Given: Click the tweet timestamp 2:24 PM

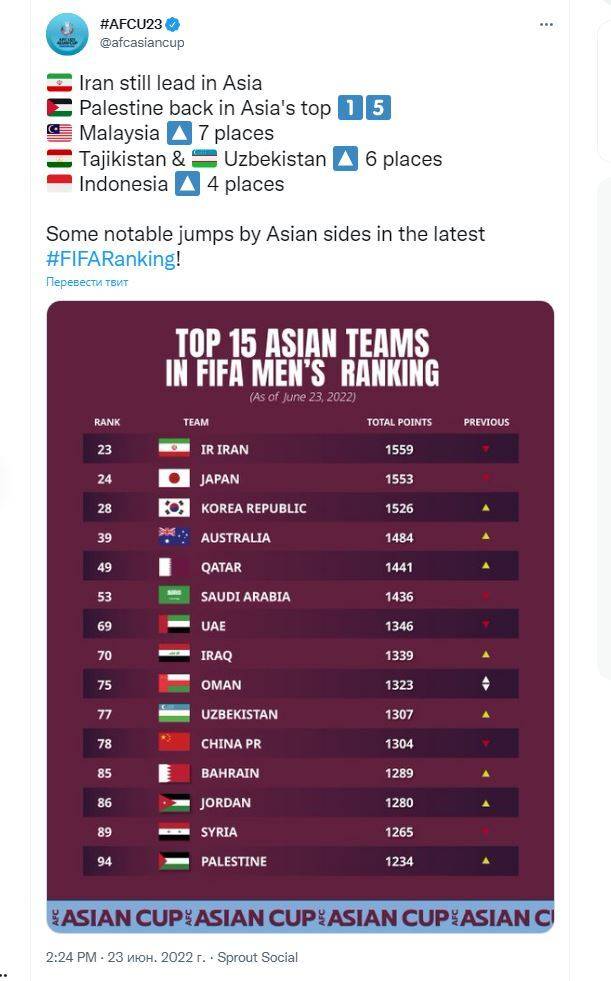Looking at the screenshot, I should 72,957.
